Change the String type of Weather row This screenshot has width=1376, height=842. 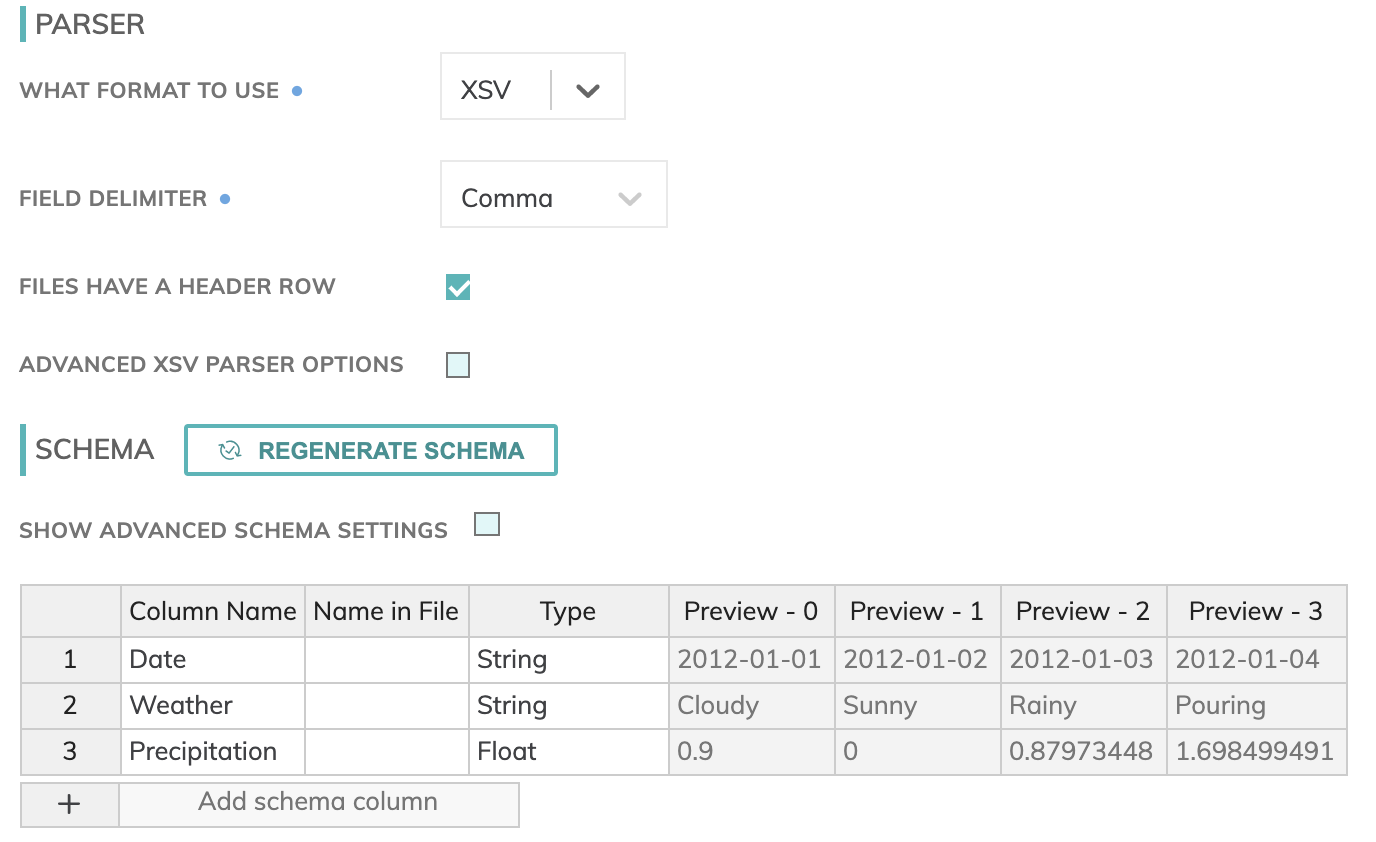(x=568, y=705)
